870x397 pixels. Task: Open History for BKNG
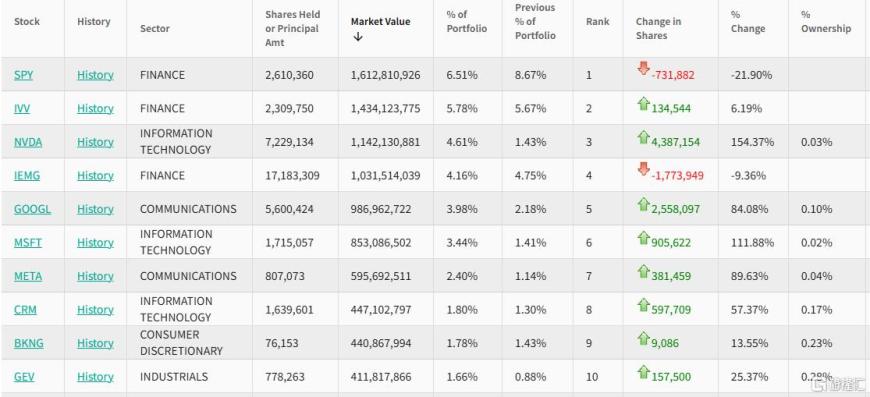click(95, 343)
